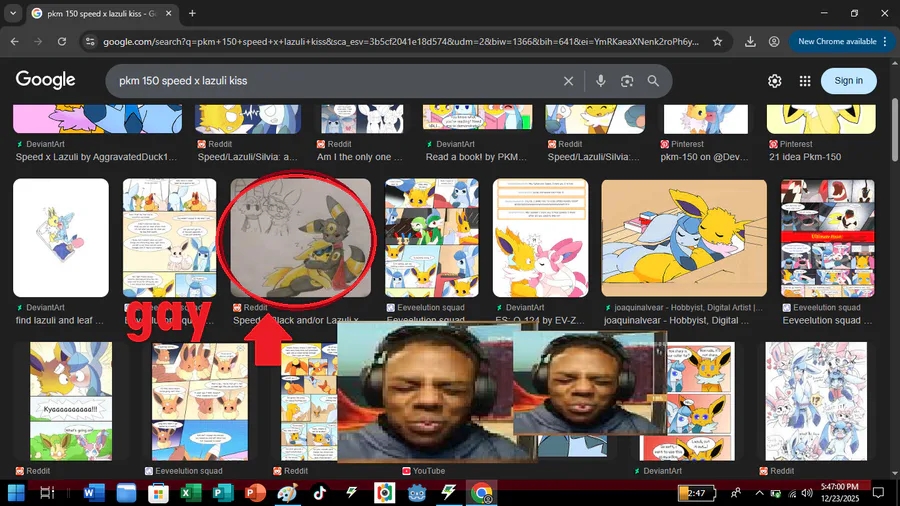The width and height of the screenshot is (900, 506).
Task: Open Chrome downloads
Action: [x=750, y=41]
